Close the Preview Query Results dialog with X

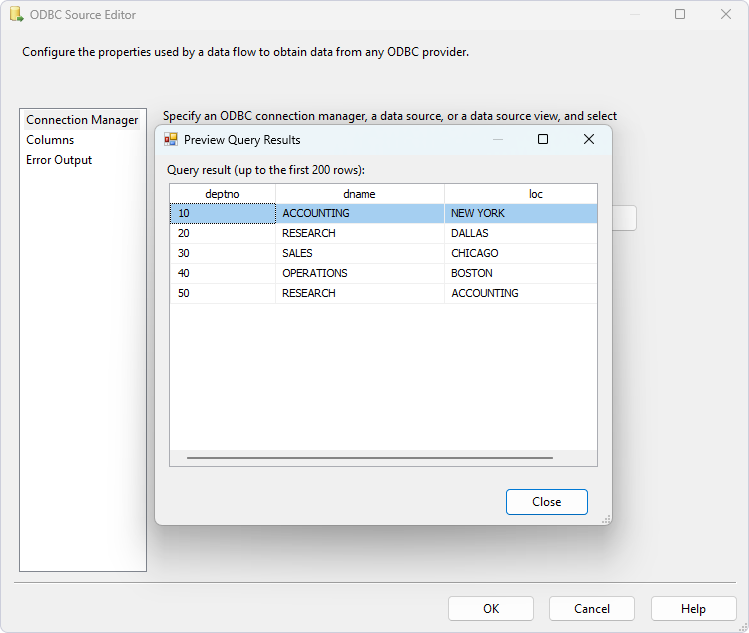pyautogui.click(x=589, y=140)
